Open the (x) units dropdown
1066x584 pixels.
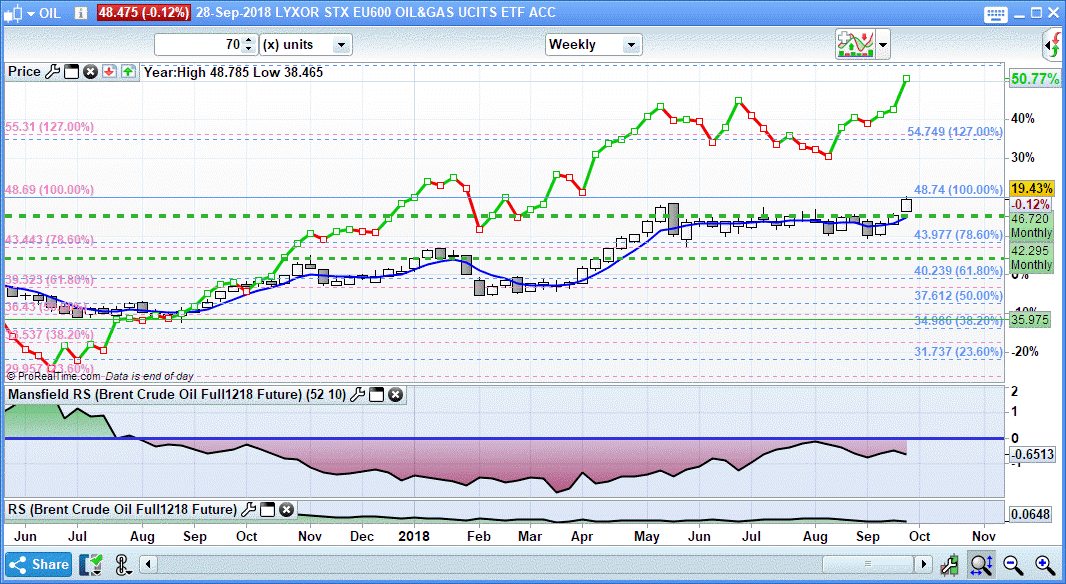point(305,44)
